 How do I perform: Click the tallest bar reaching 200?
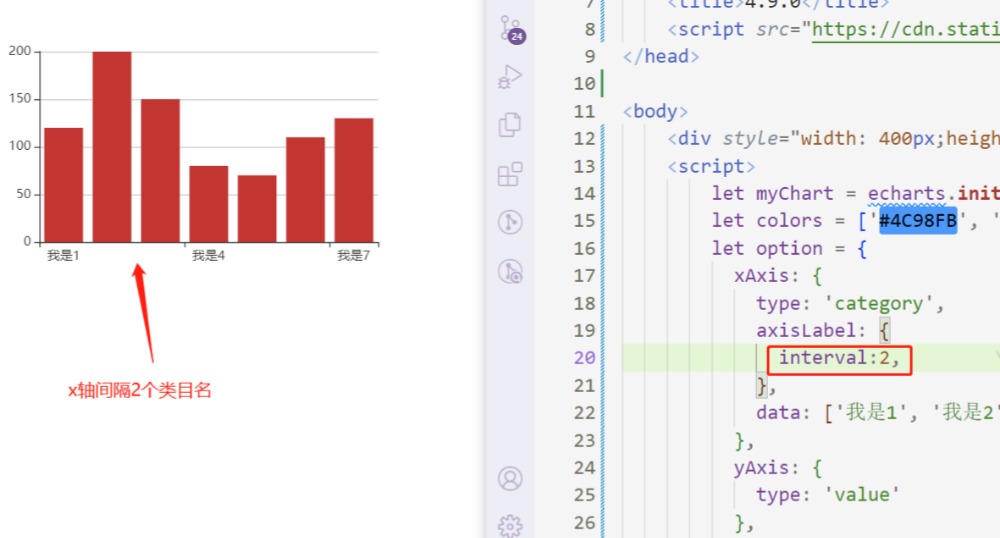click(112, 147)
